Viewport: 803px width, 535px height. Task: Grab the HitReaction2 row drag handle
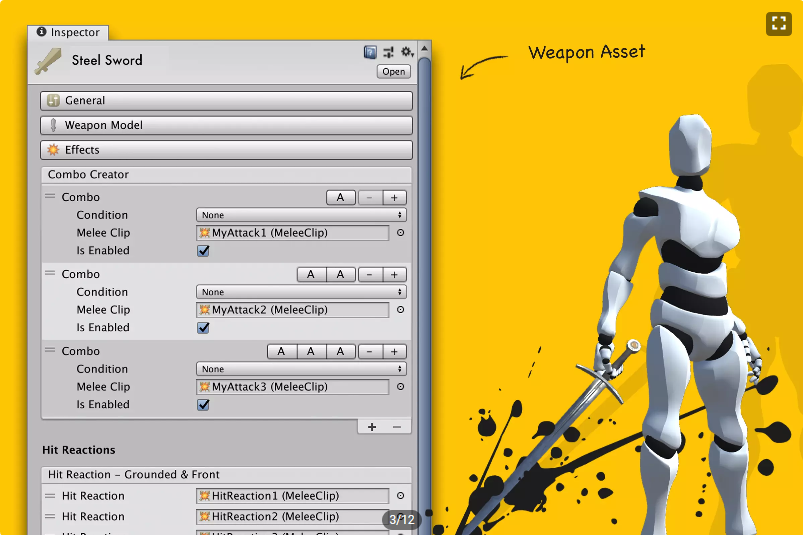point(50,516)
